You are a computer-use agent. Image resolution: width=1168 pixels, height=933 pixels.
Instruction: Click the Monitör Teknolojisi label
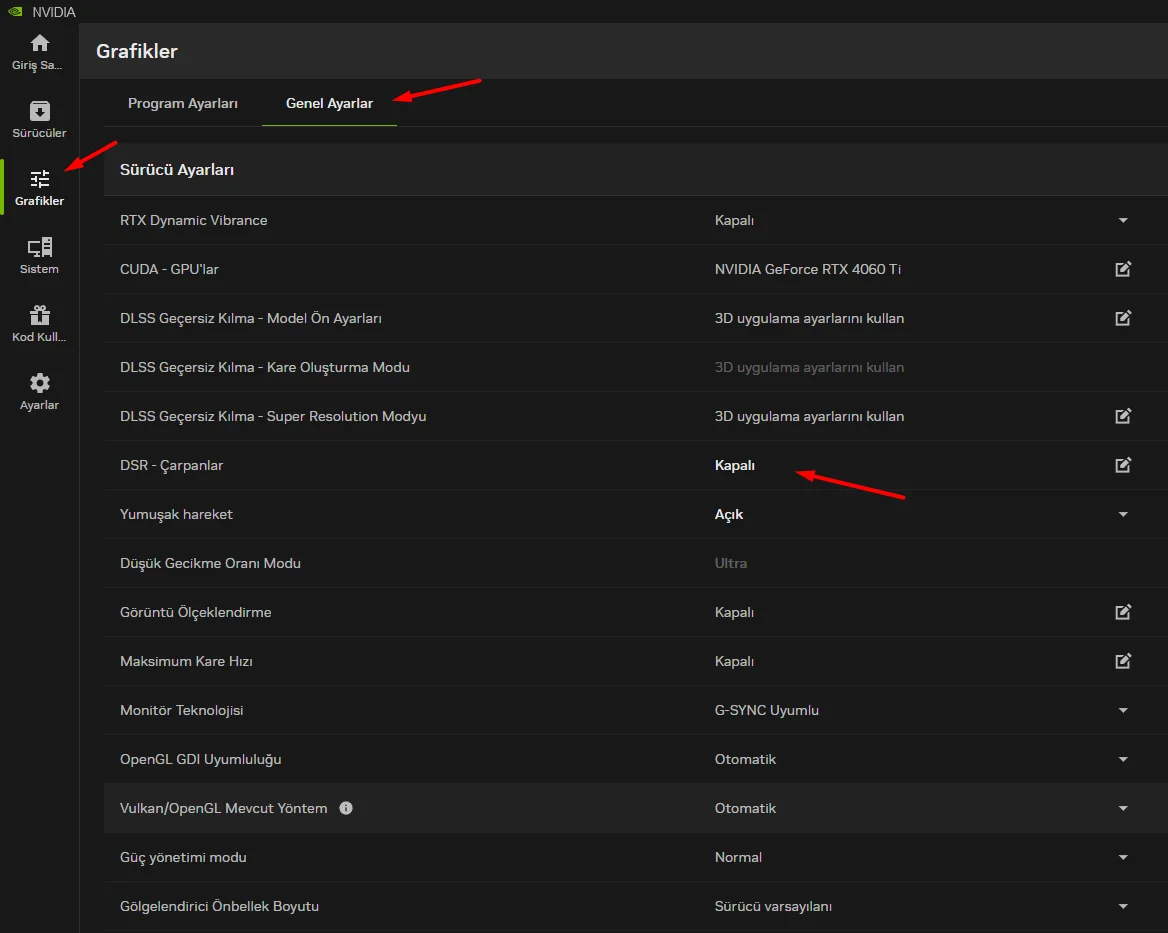coord(182,710)
